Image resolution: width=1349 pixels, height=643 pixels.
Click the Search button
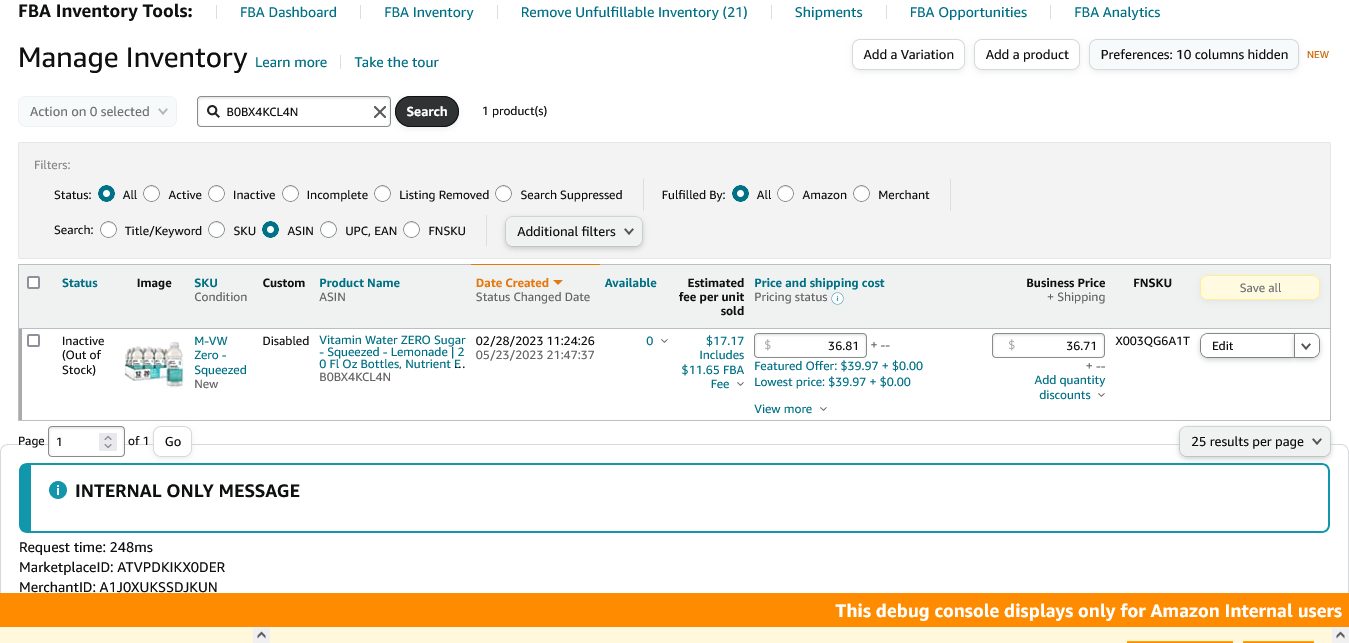427,112
